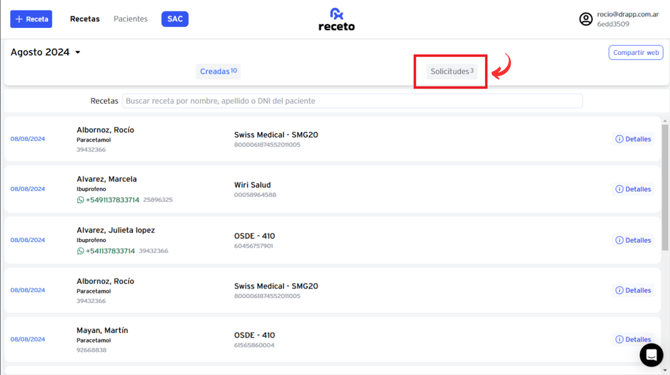
Task: Click WhatsApp icon for Alvarez, Julieta lopez
Action: [80, 251]
